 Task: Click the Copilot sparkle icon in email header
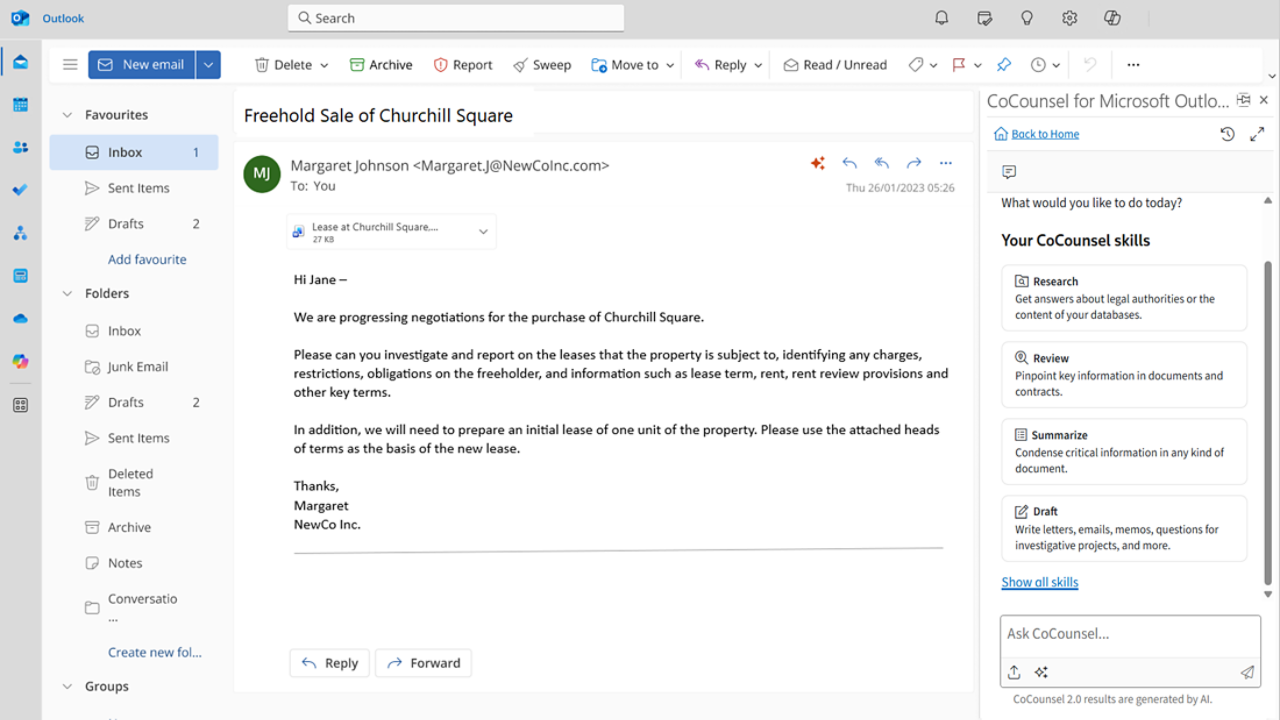(x=817, y=163)
